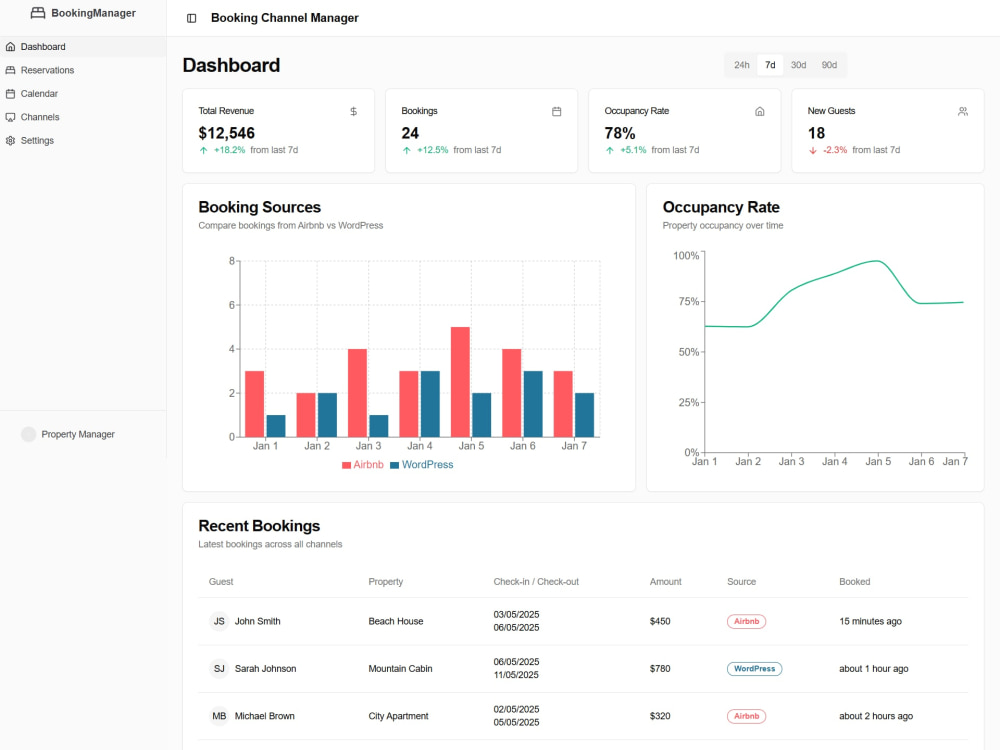
Task: Click the '15 minutes ago' booked cell
Action: [871, 621]
